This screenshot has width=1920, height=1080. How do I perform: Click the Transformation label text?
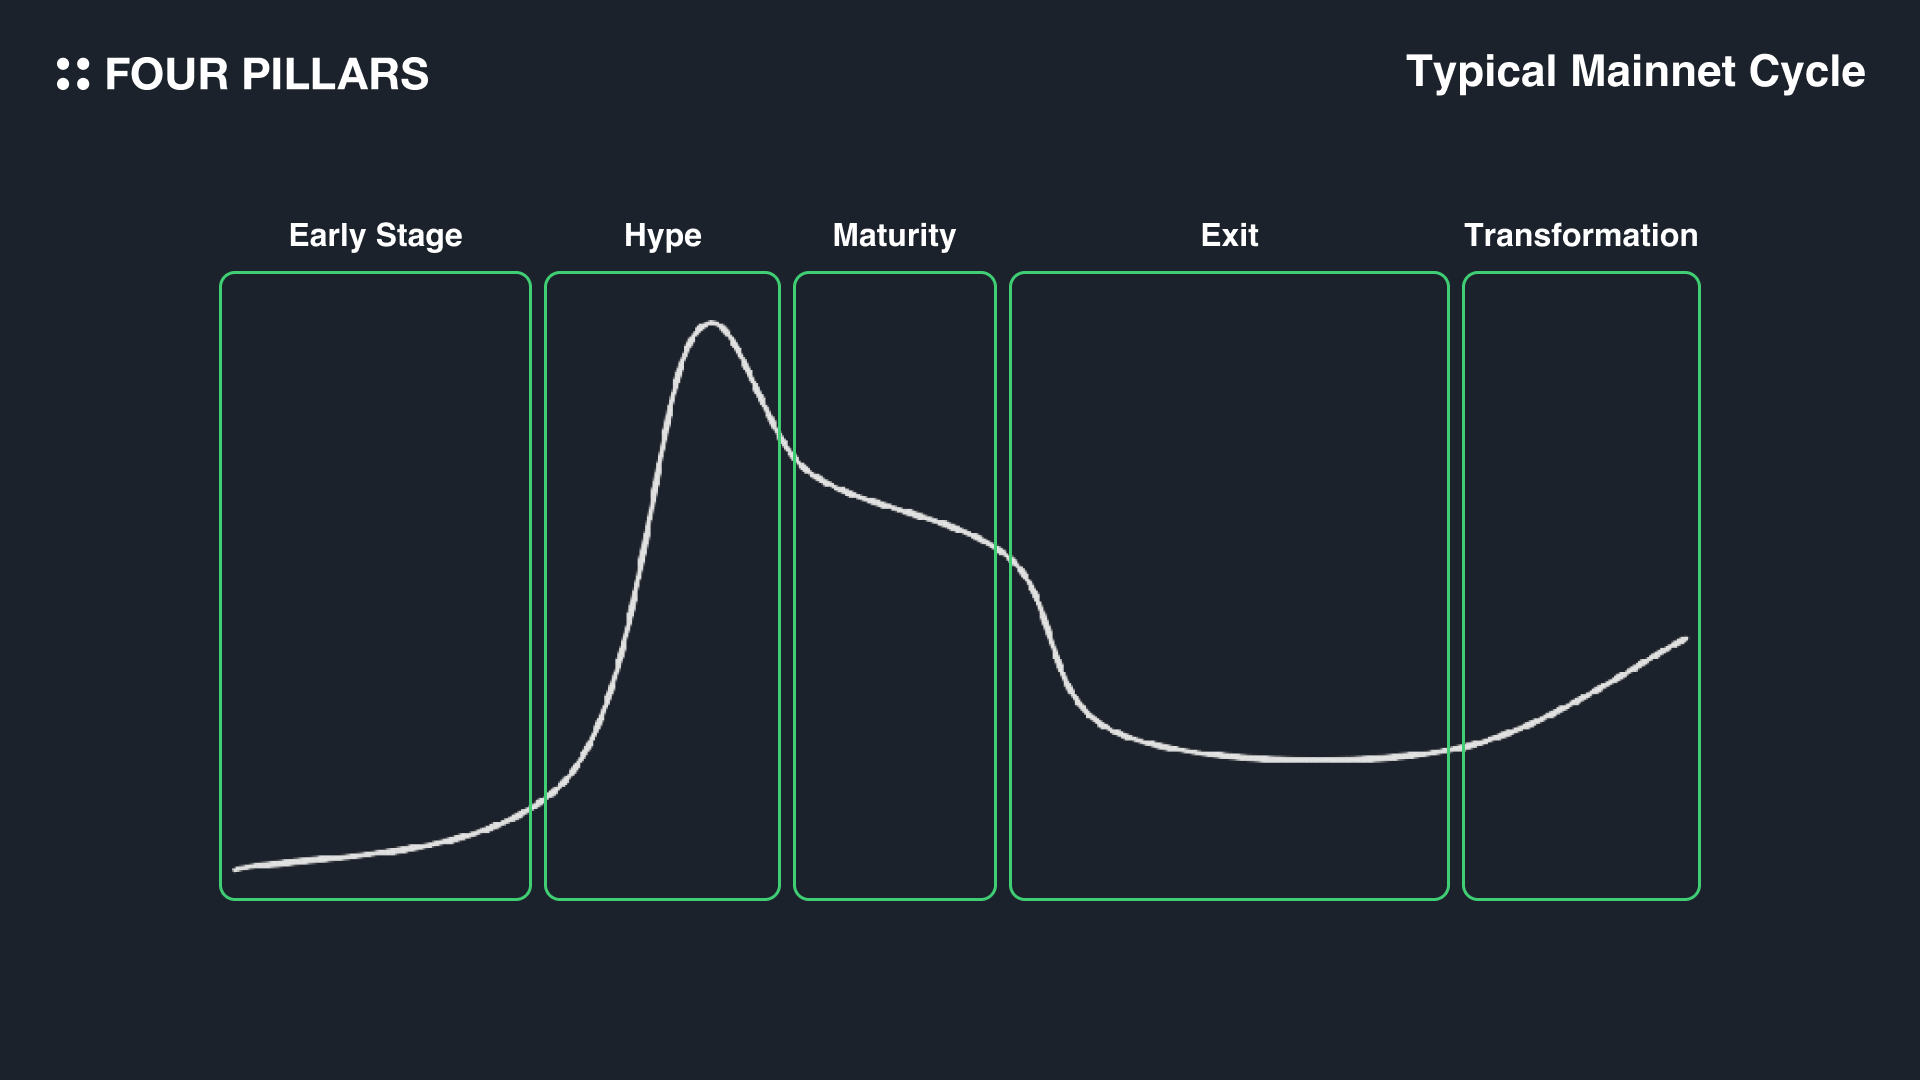[x=1580, y=235]
